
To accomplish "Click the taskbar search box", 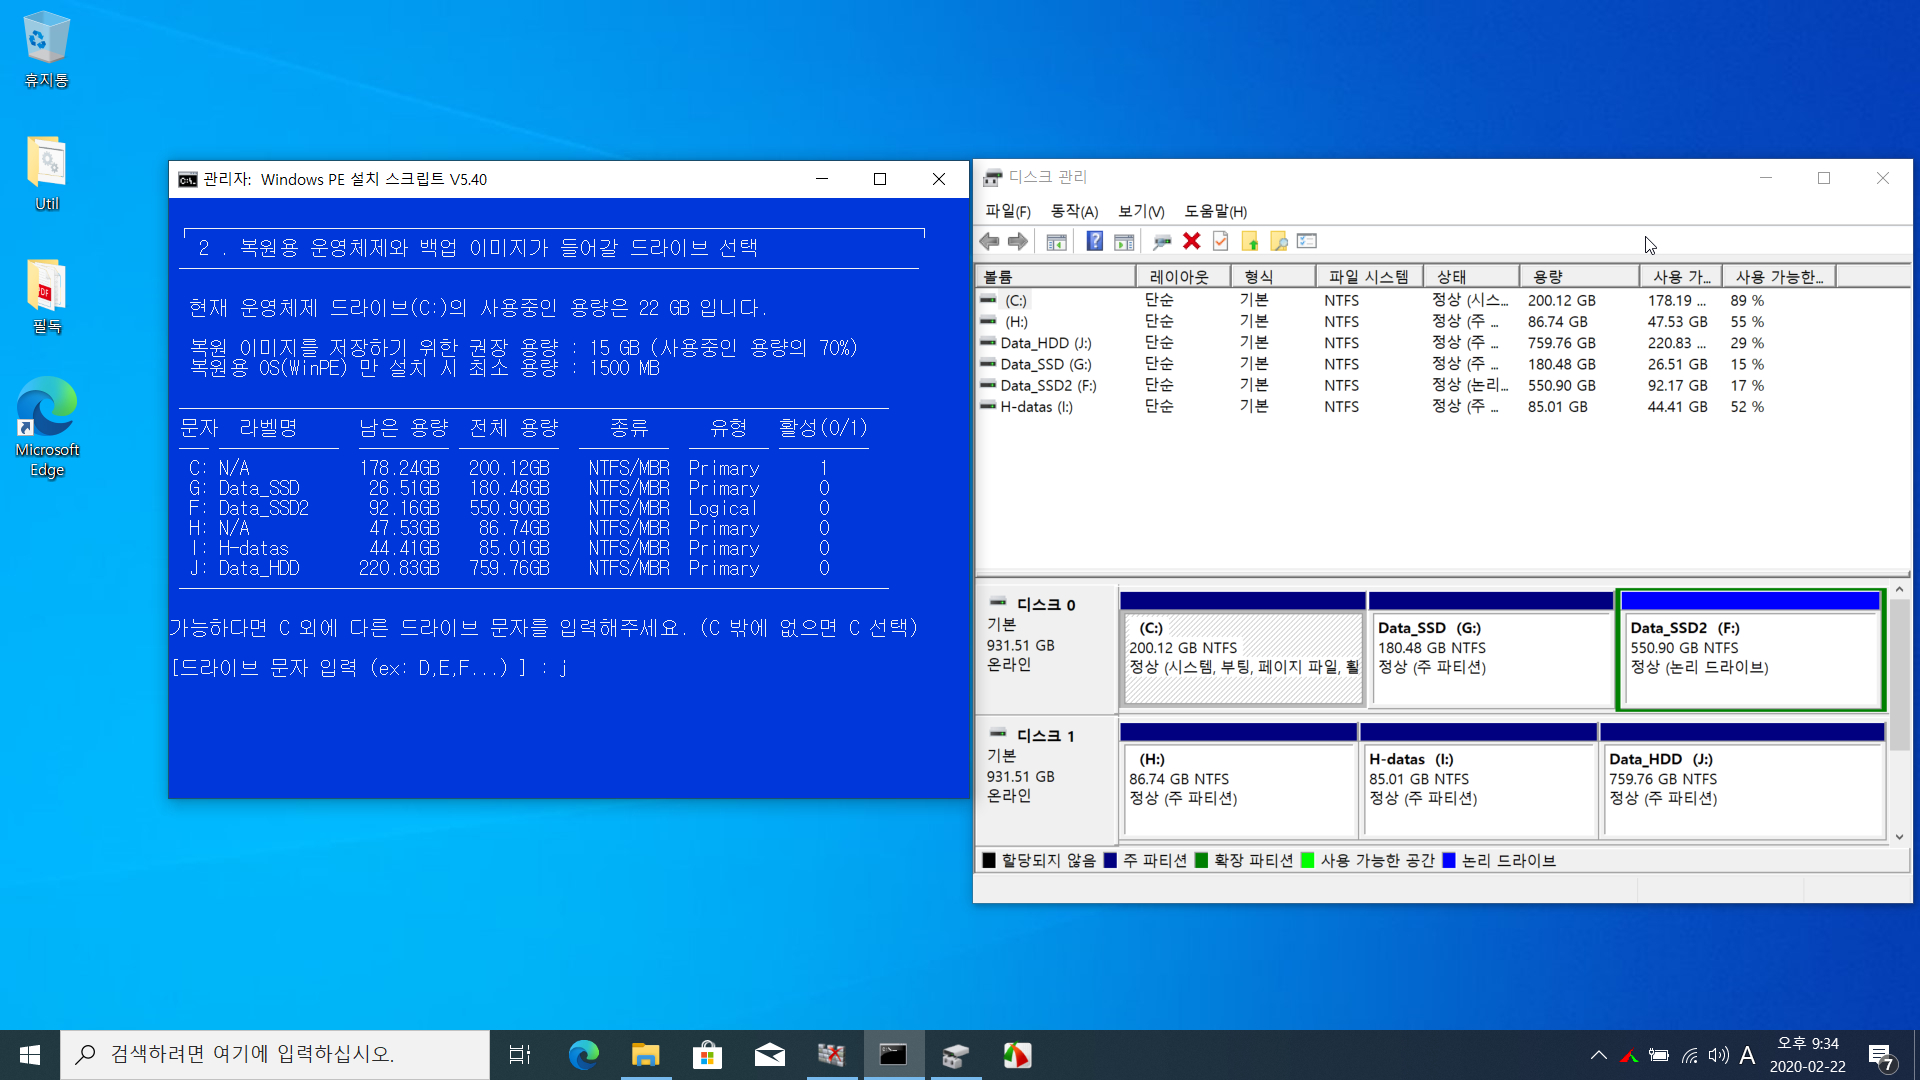I will point(275,1055).
